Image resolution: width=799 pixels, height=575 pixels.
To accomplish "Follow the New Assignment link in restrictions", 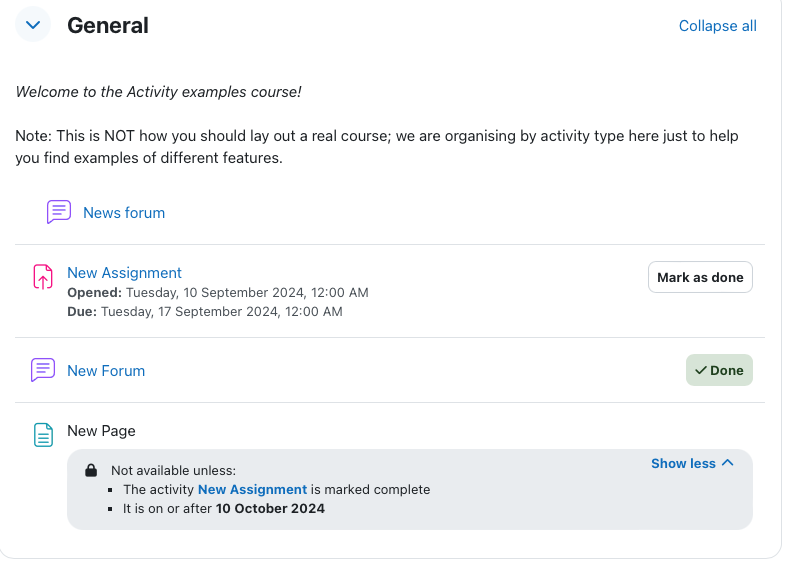I will (252, 489).
